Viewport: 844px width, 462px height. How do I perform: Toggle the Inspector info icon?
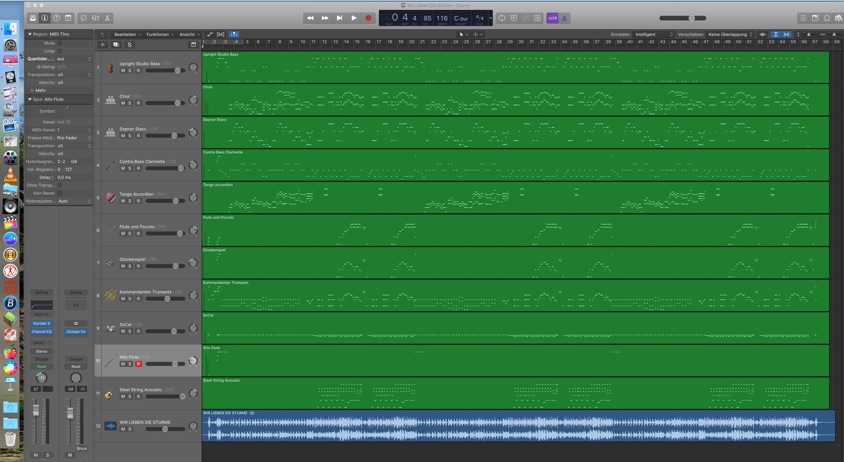tap(45, 18)
